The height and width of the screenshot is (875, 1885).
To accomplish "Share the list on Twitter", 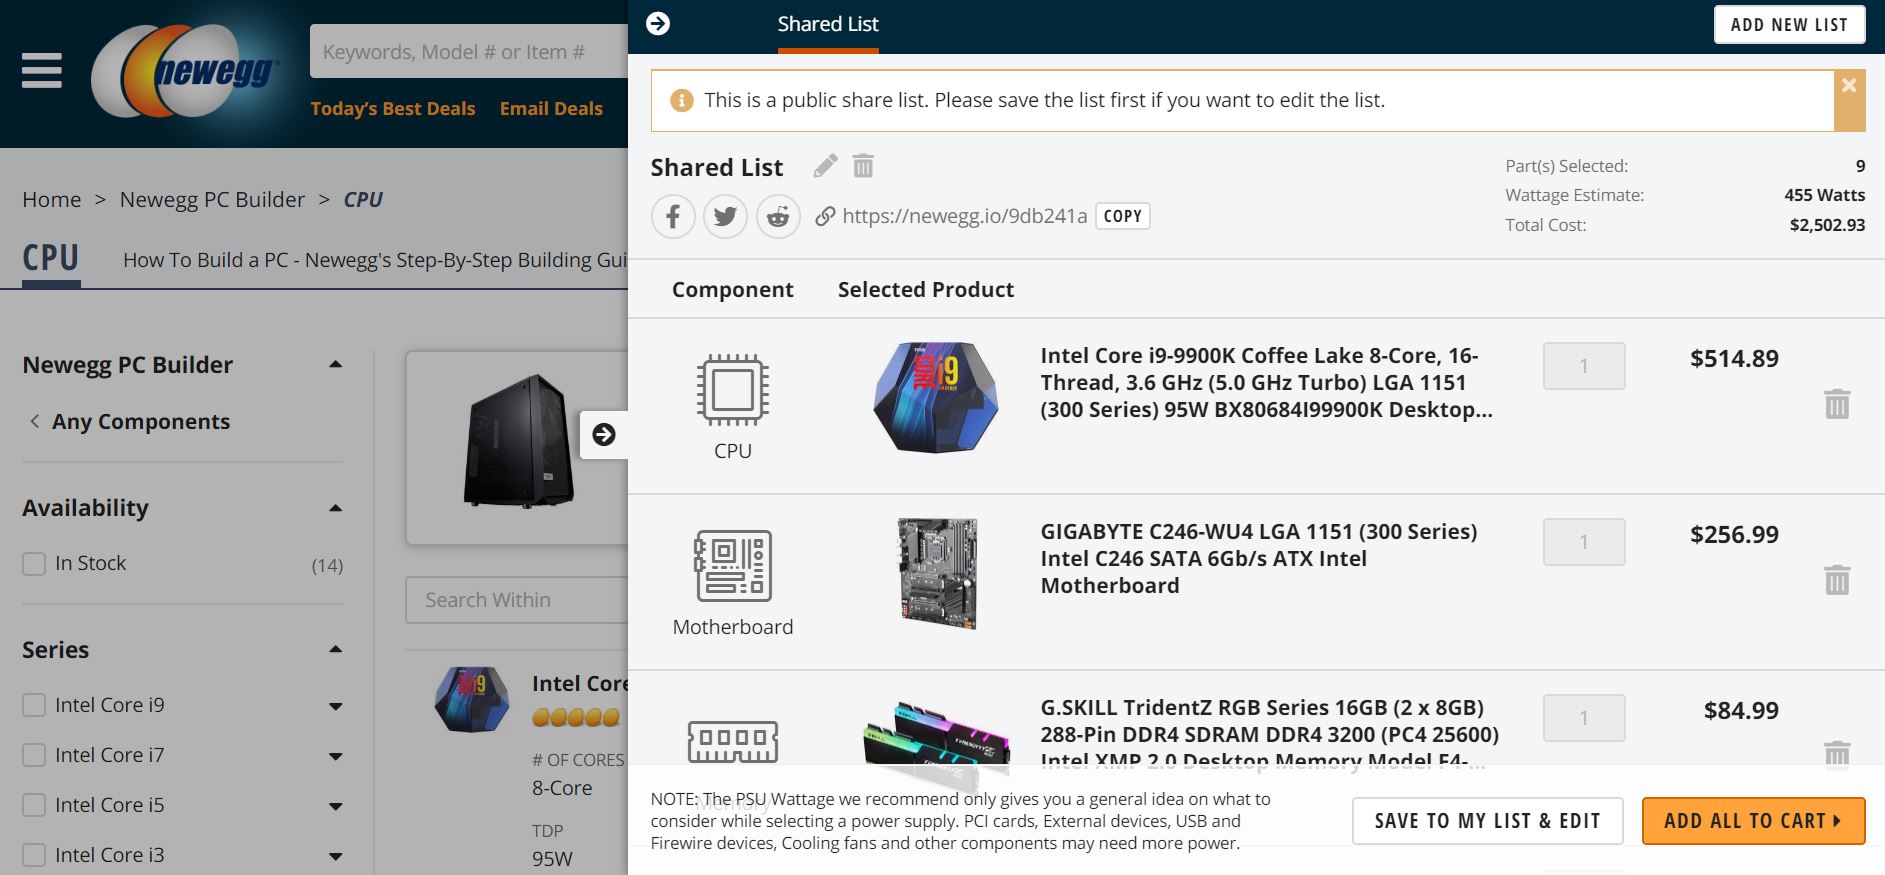I will click(x=726, y=216).
